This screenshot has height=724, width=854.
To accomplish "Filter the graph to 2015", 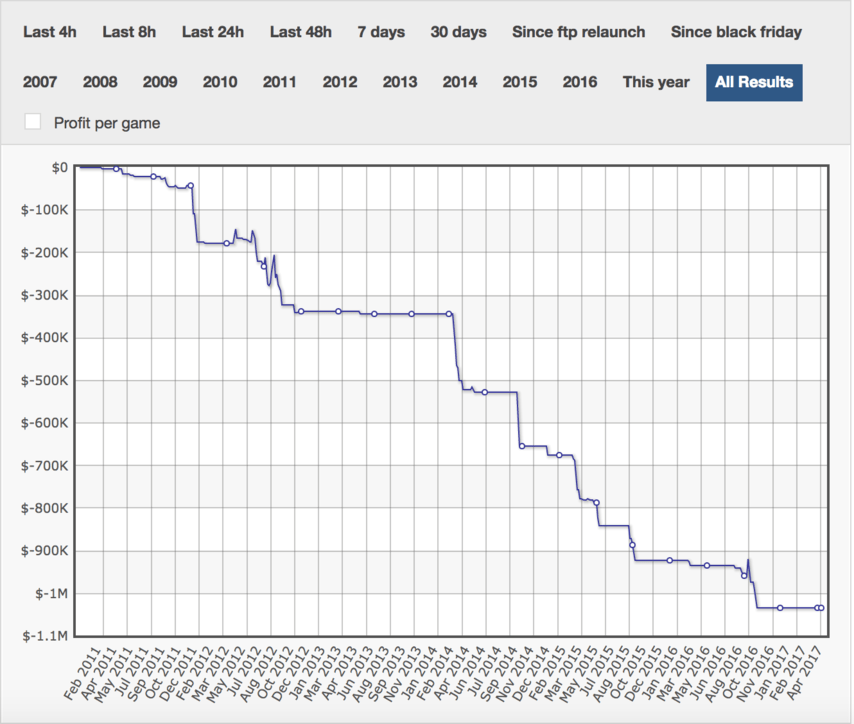I will [520, 82].
